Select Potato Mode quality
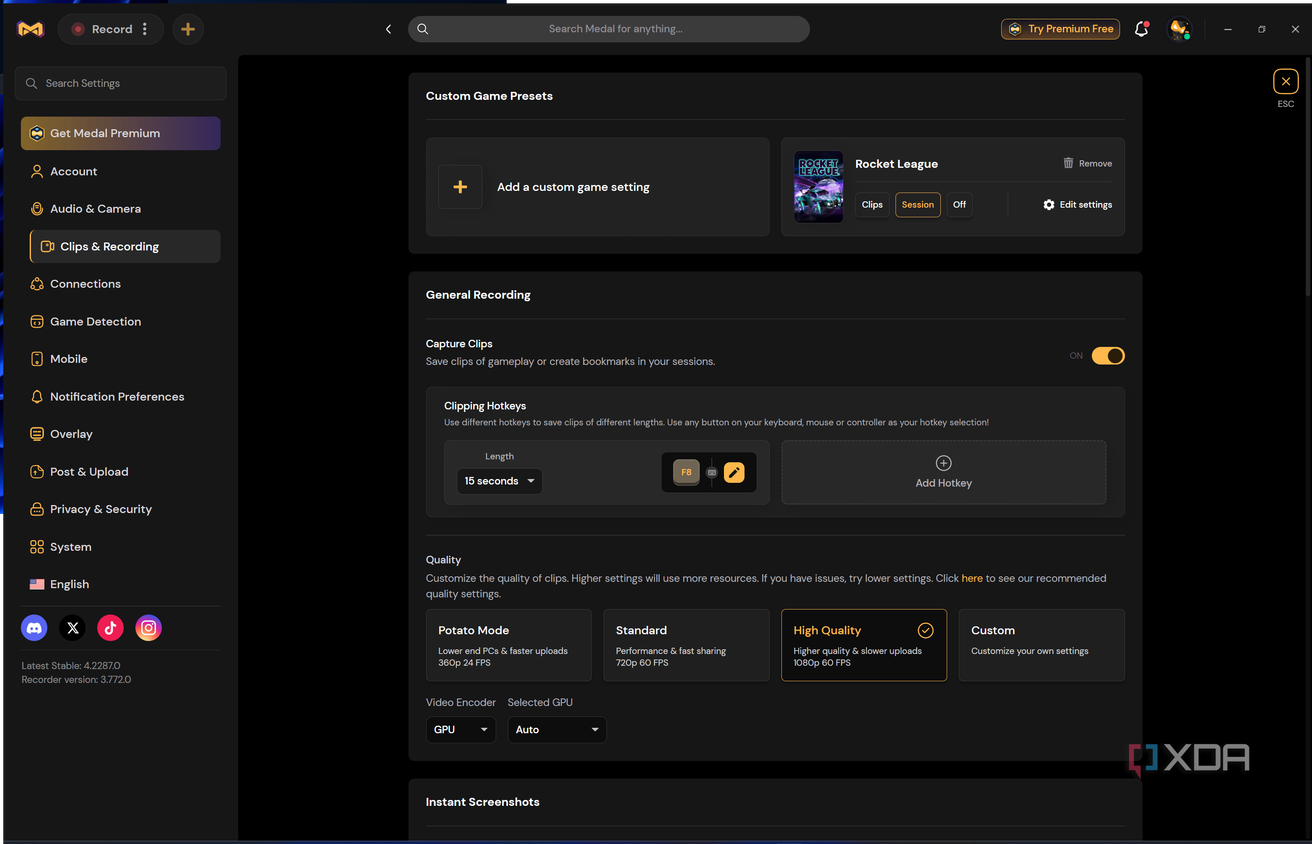This screenshot has width=1312, height=844. (509, 645)
